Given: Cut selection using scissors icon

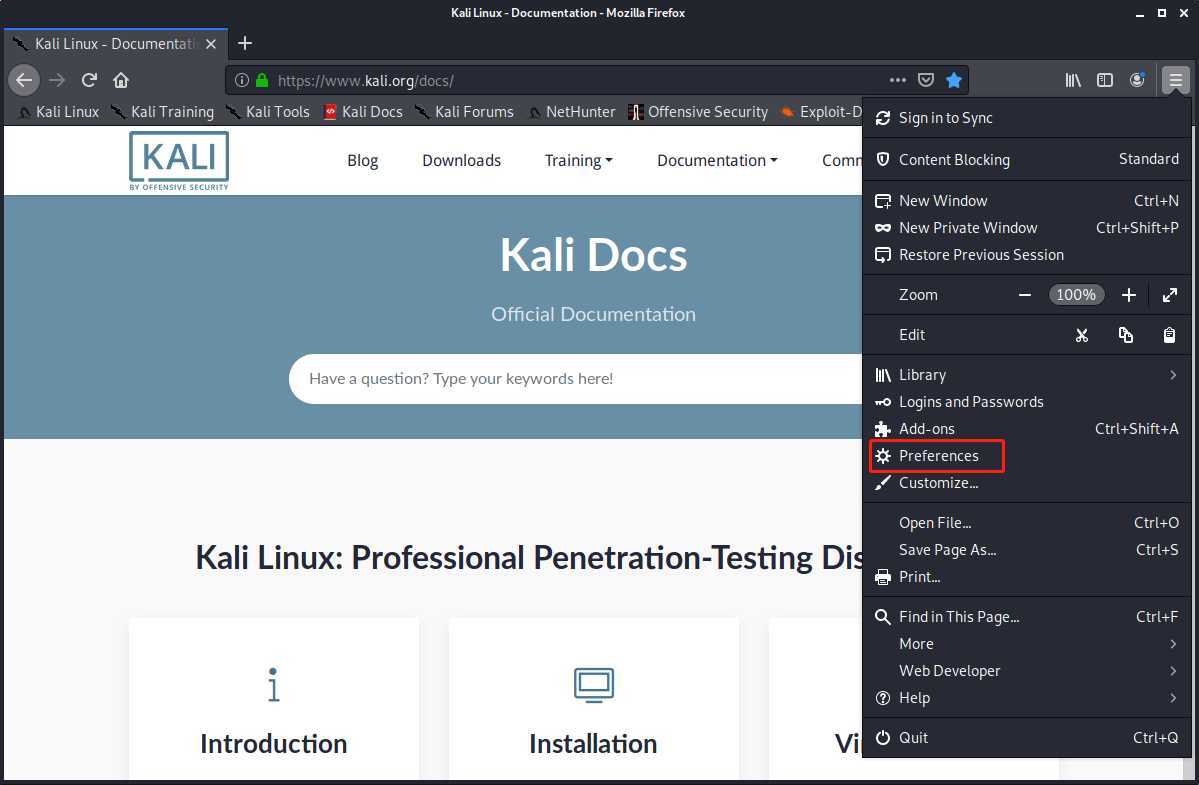Looking at the screenshot, I should pos(1081,335).
